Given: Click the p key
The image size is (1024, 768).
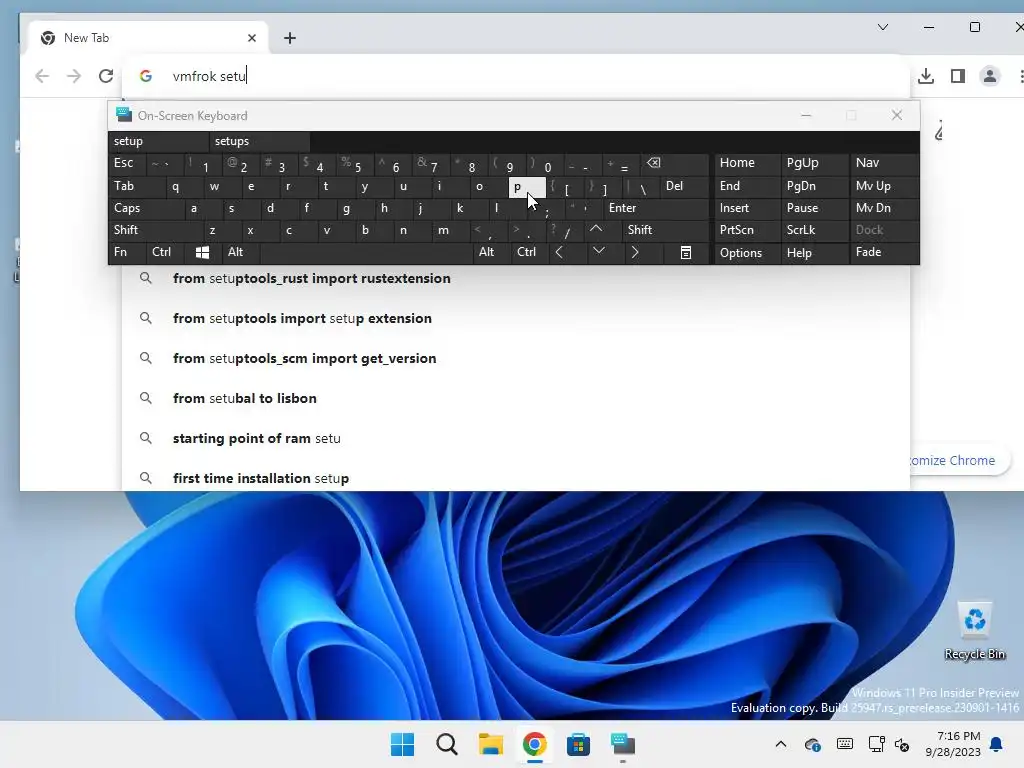Looking at the screenshot, I should 526,187.
